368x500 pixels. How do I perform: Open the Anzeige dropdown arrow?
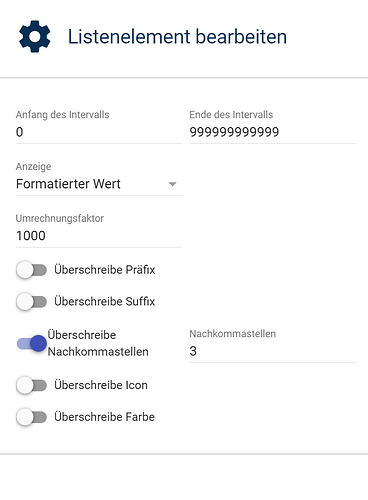(172, 184)
